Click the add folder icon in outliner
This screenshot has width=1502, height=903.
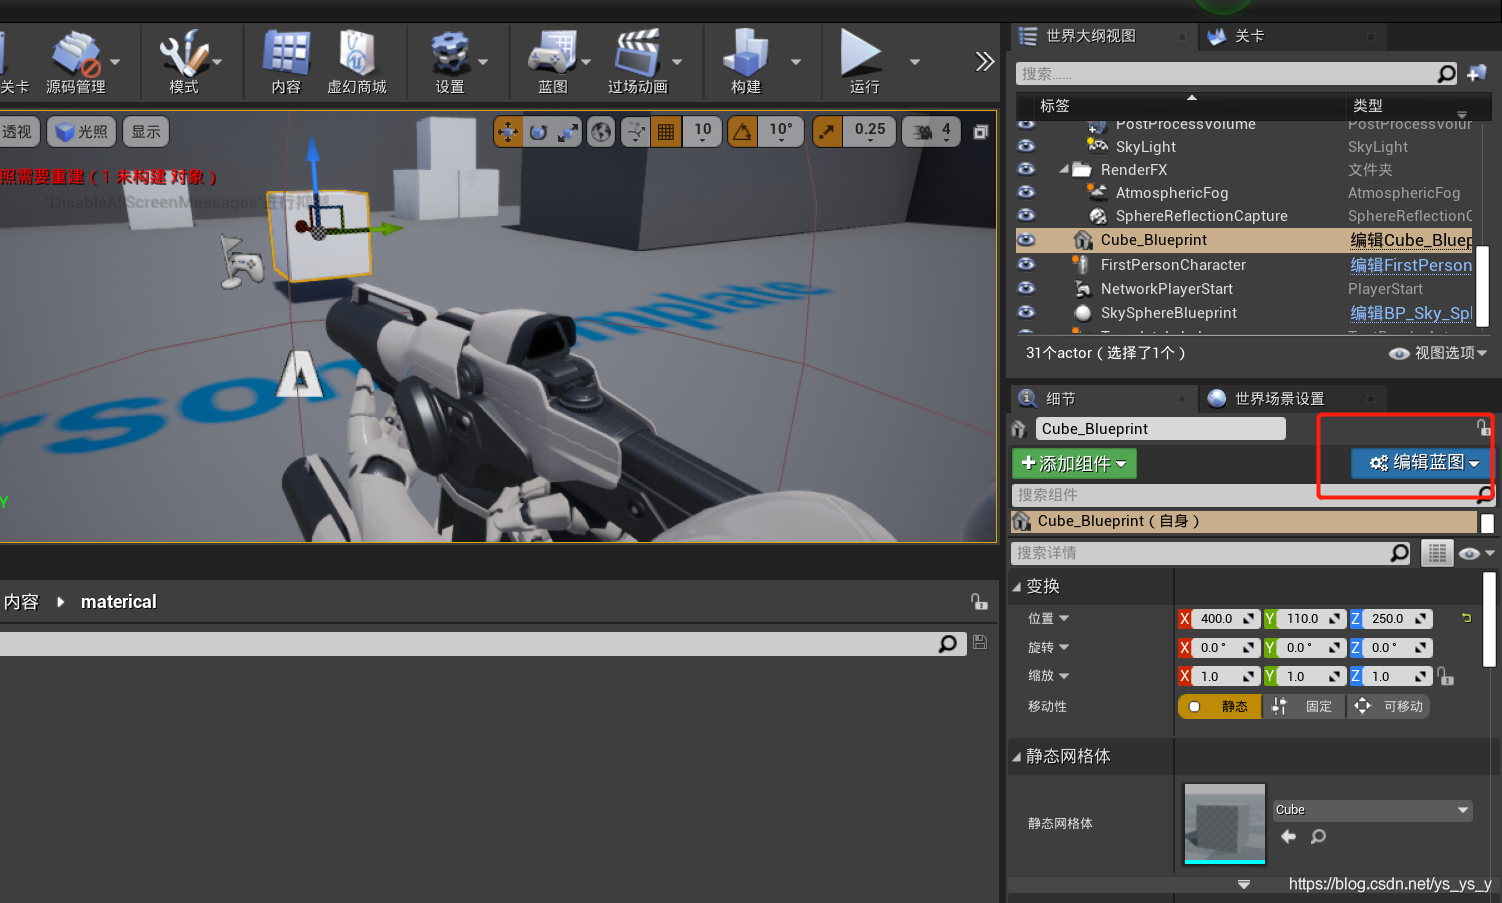(x=1477, y=74)
